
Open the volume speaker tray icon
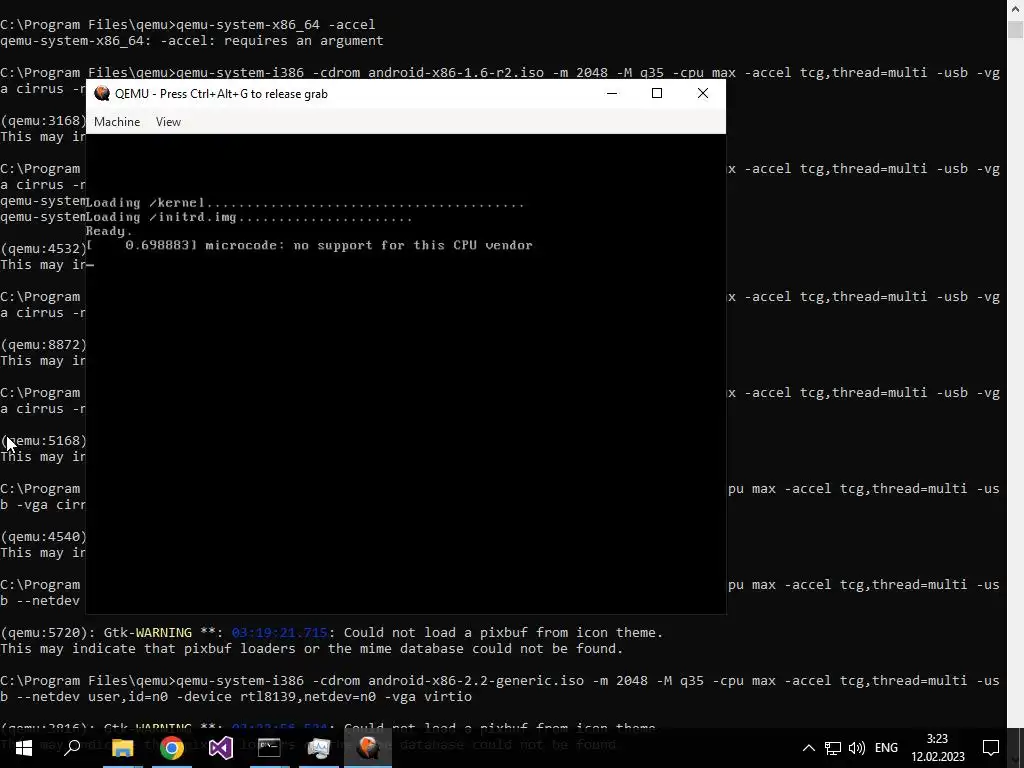pos(857,748)
